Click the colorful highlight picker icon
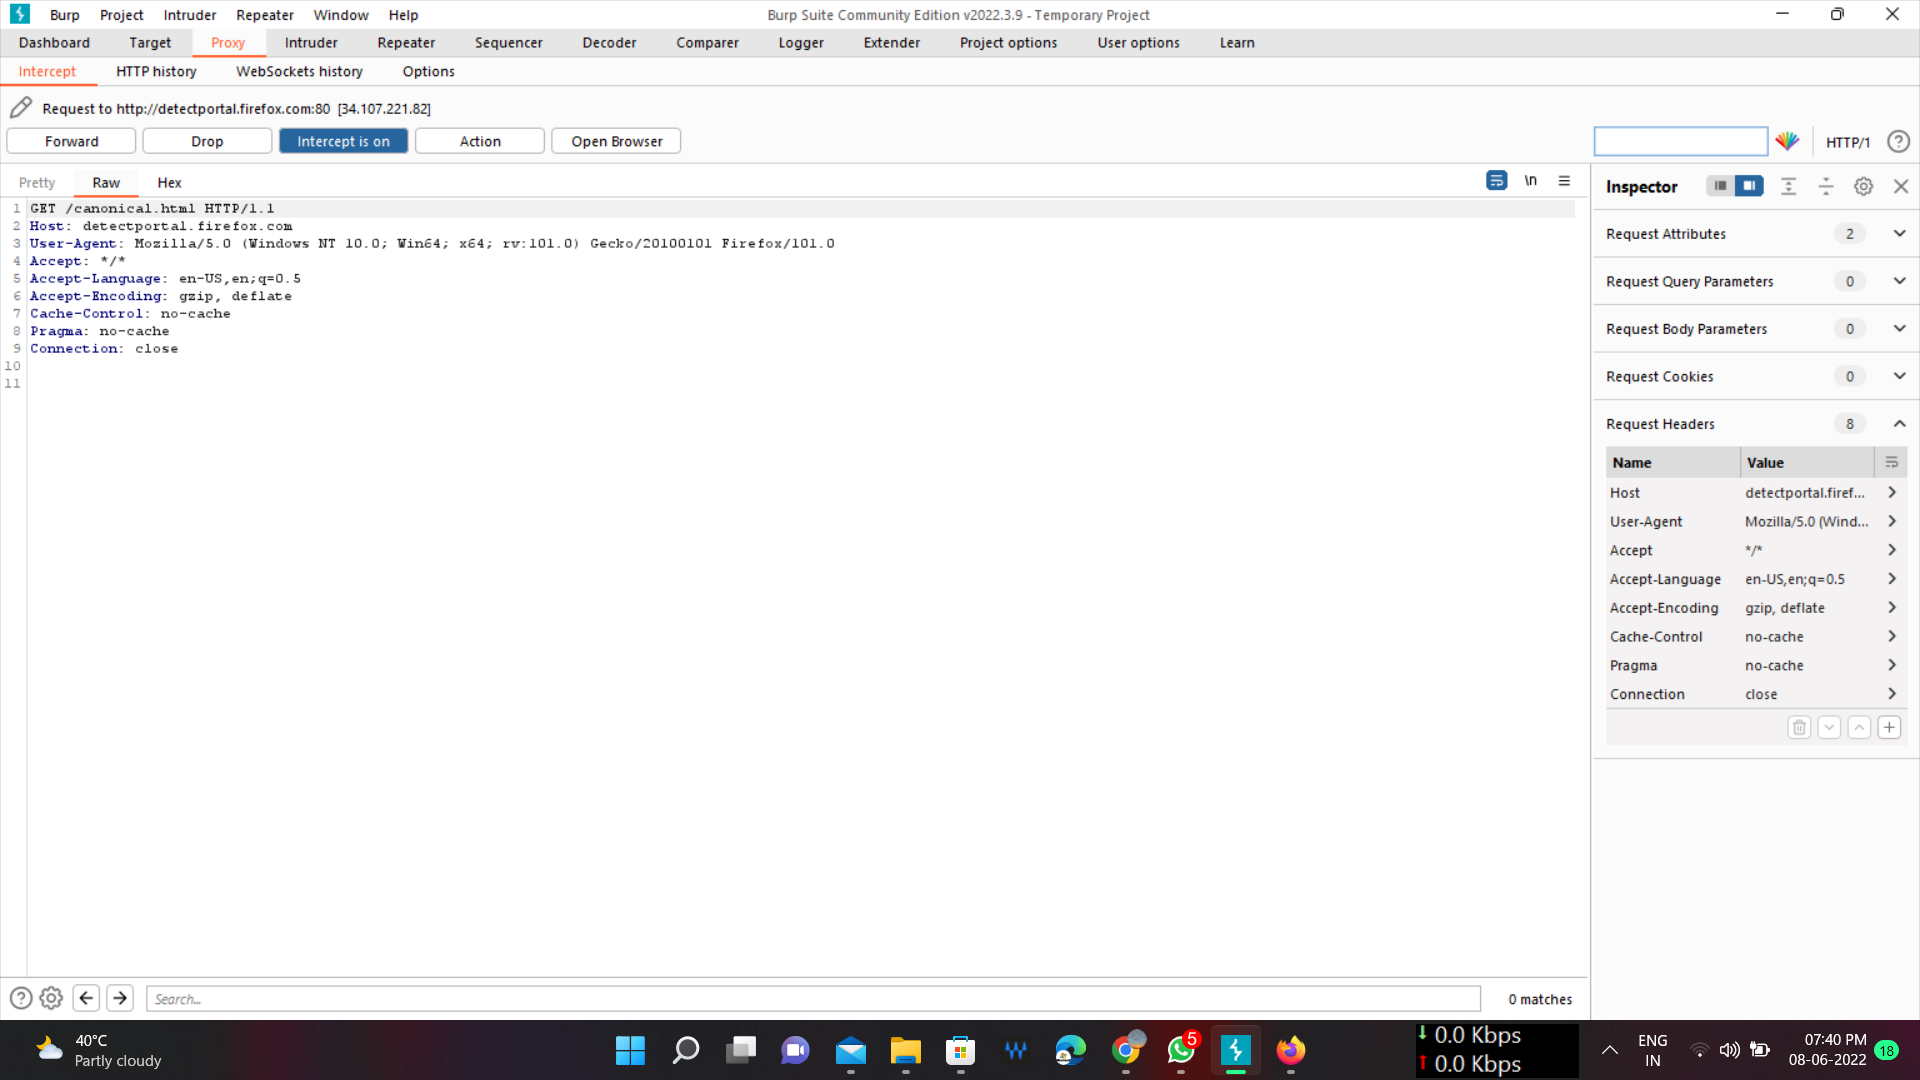The width and height of the screenshot is (1920, 1080). click(x=1787, y=141)
